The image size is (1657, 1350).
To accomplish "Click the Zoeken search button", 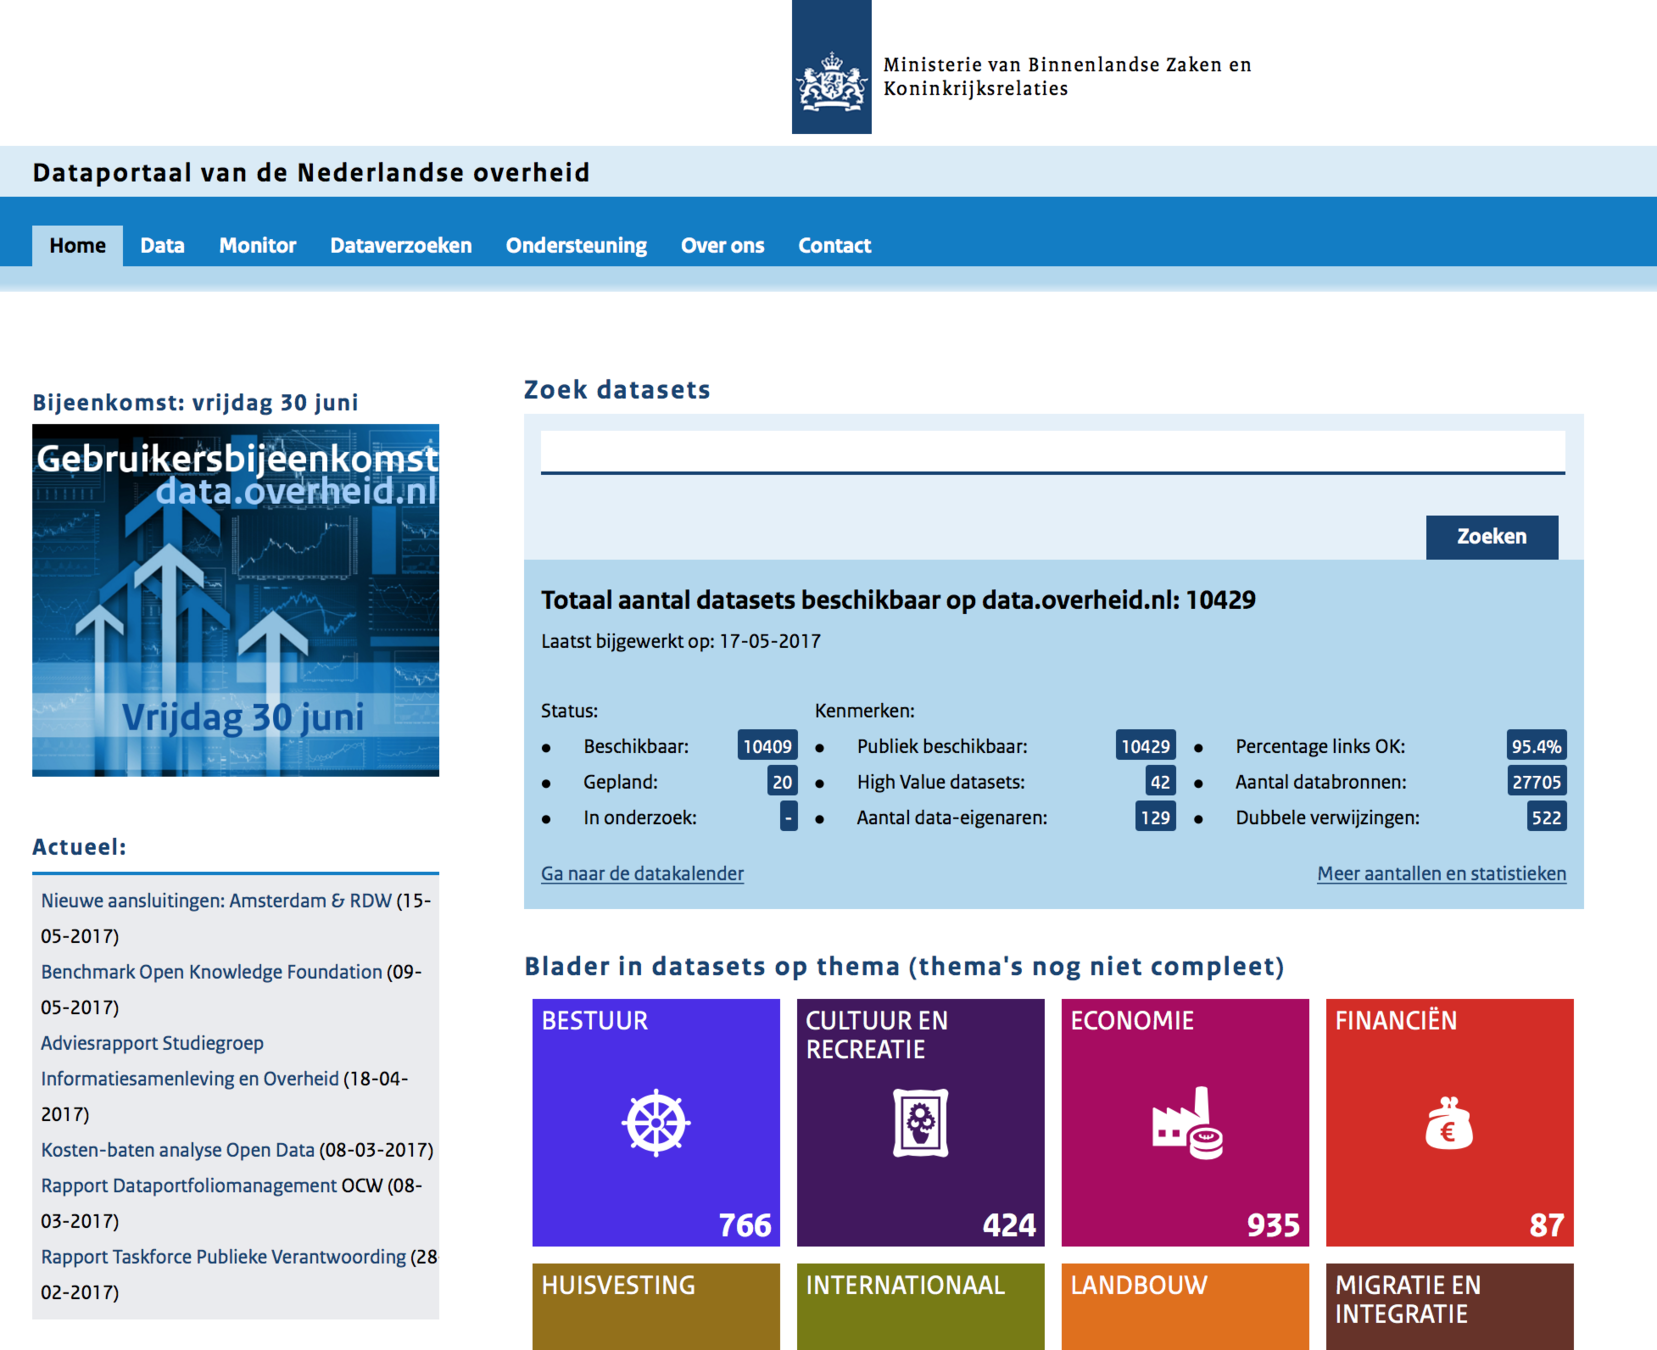I will coord(1491,537).
